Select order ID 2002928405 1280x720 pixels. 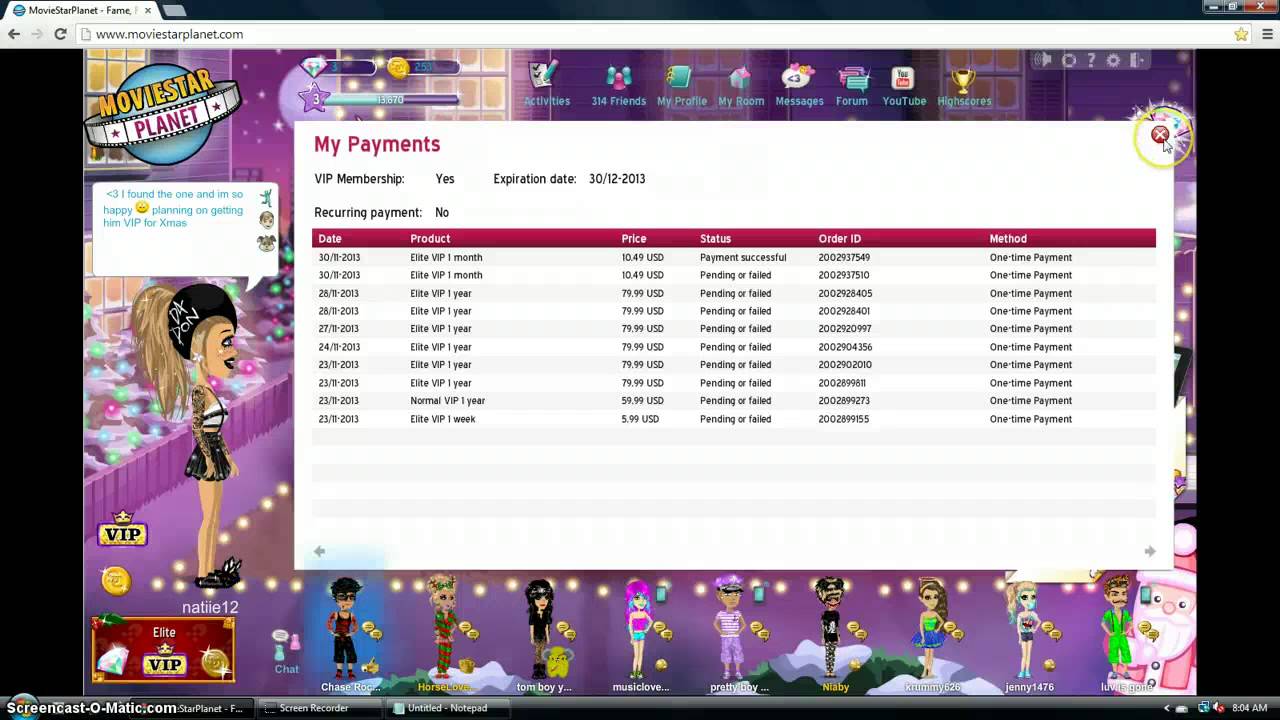[x=845, y=293]
